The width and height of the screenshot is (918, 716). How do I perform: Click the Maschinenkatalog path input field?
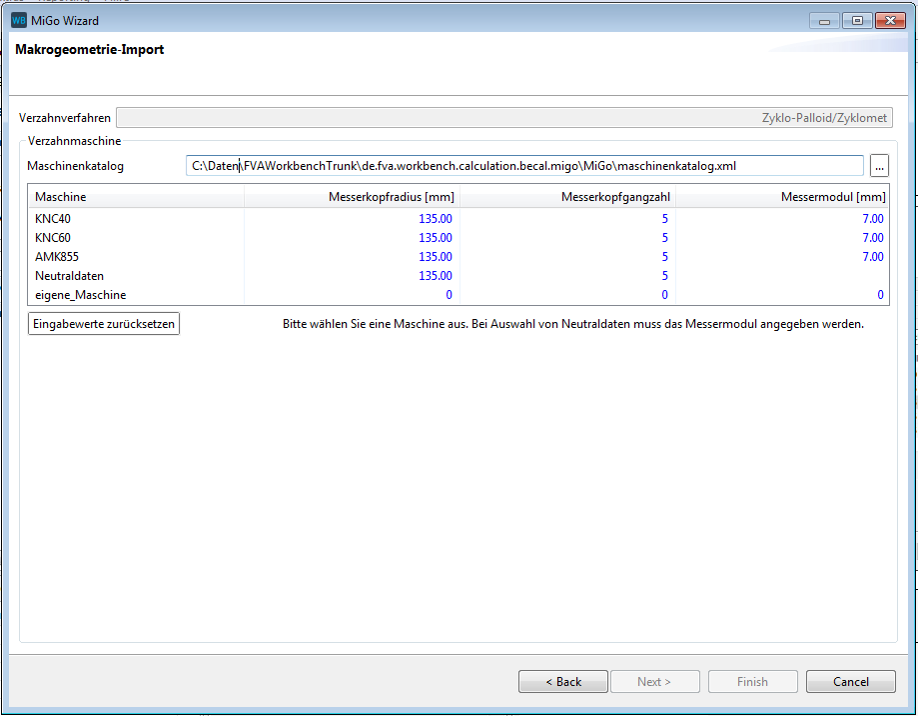(x=524, y=166)
